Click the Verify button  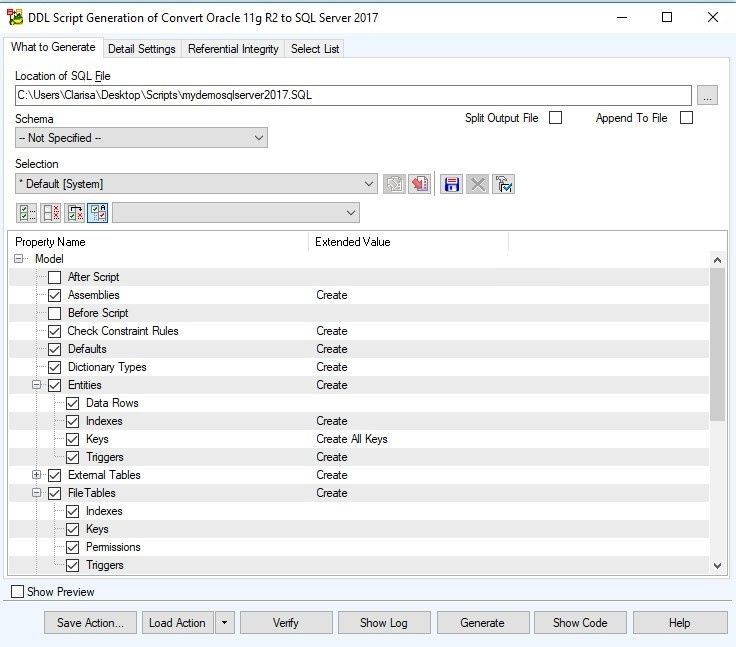pyautogui.click(x=286, y=623)
